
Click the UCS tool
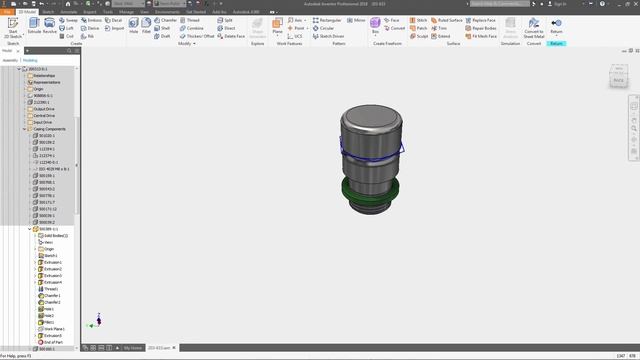point(295,36)
